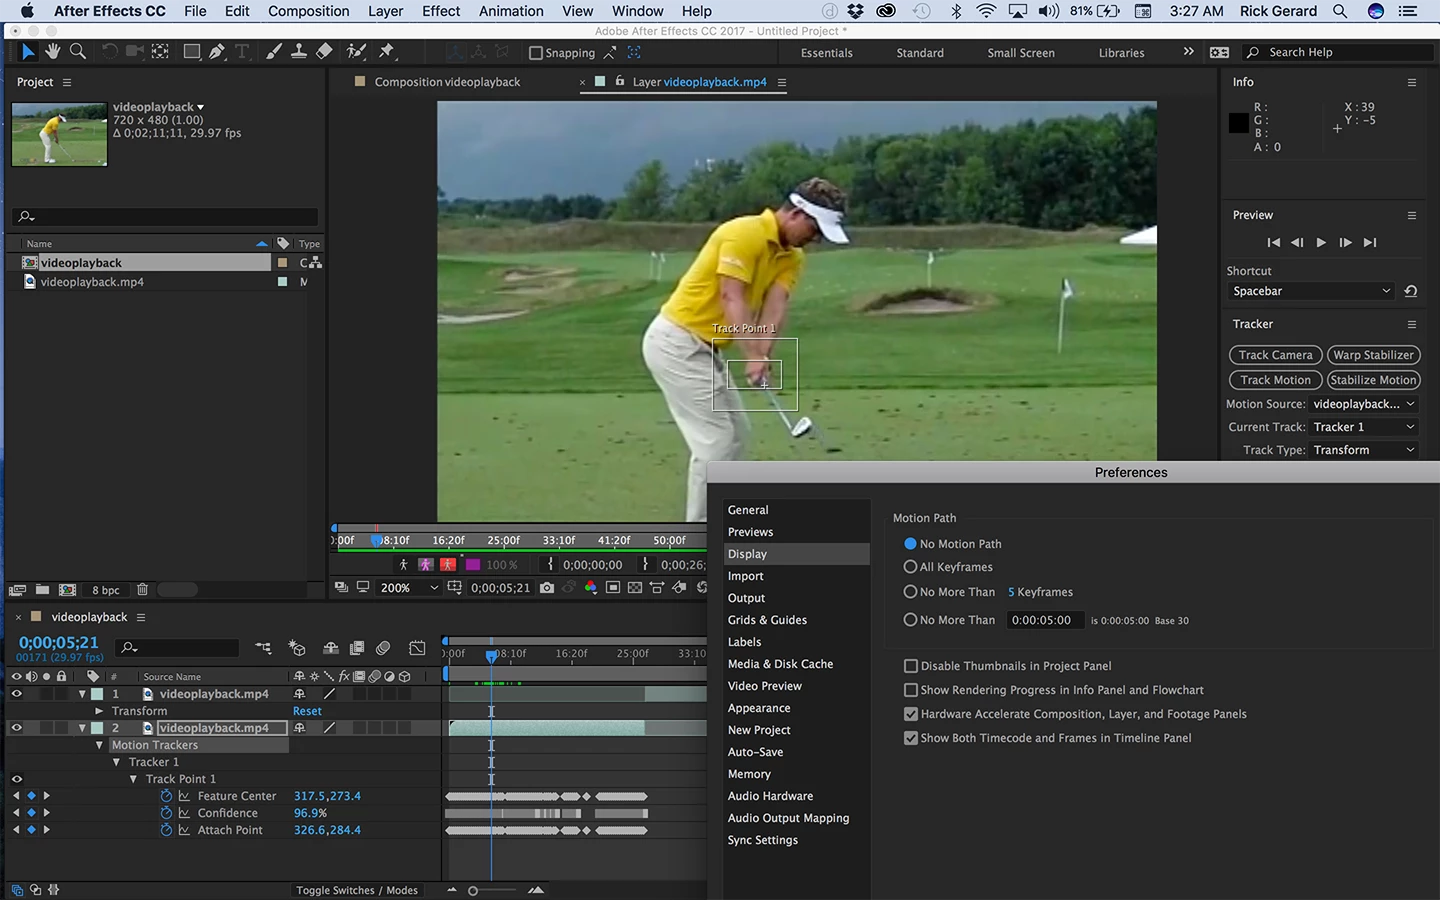This screenshot has width=1440, height=900.
Task: Click the Warp Stabilizer button
Action: click(1373, 355)
